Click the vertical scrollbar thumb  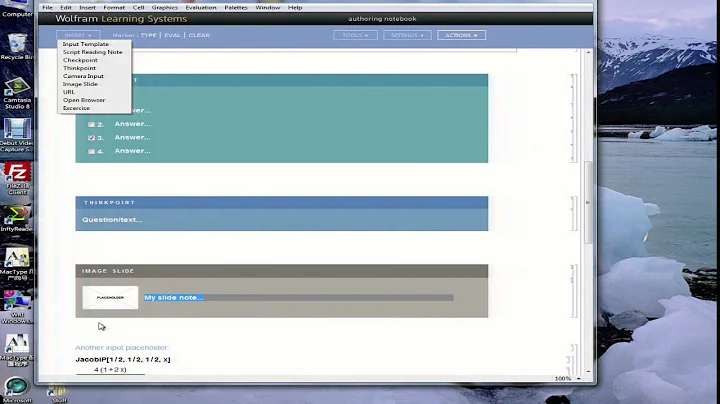click(x=588, y=202)
